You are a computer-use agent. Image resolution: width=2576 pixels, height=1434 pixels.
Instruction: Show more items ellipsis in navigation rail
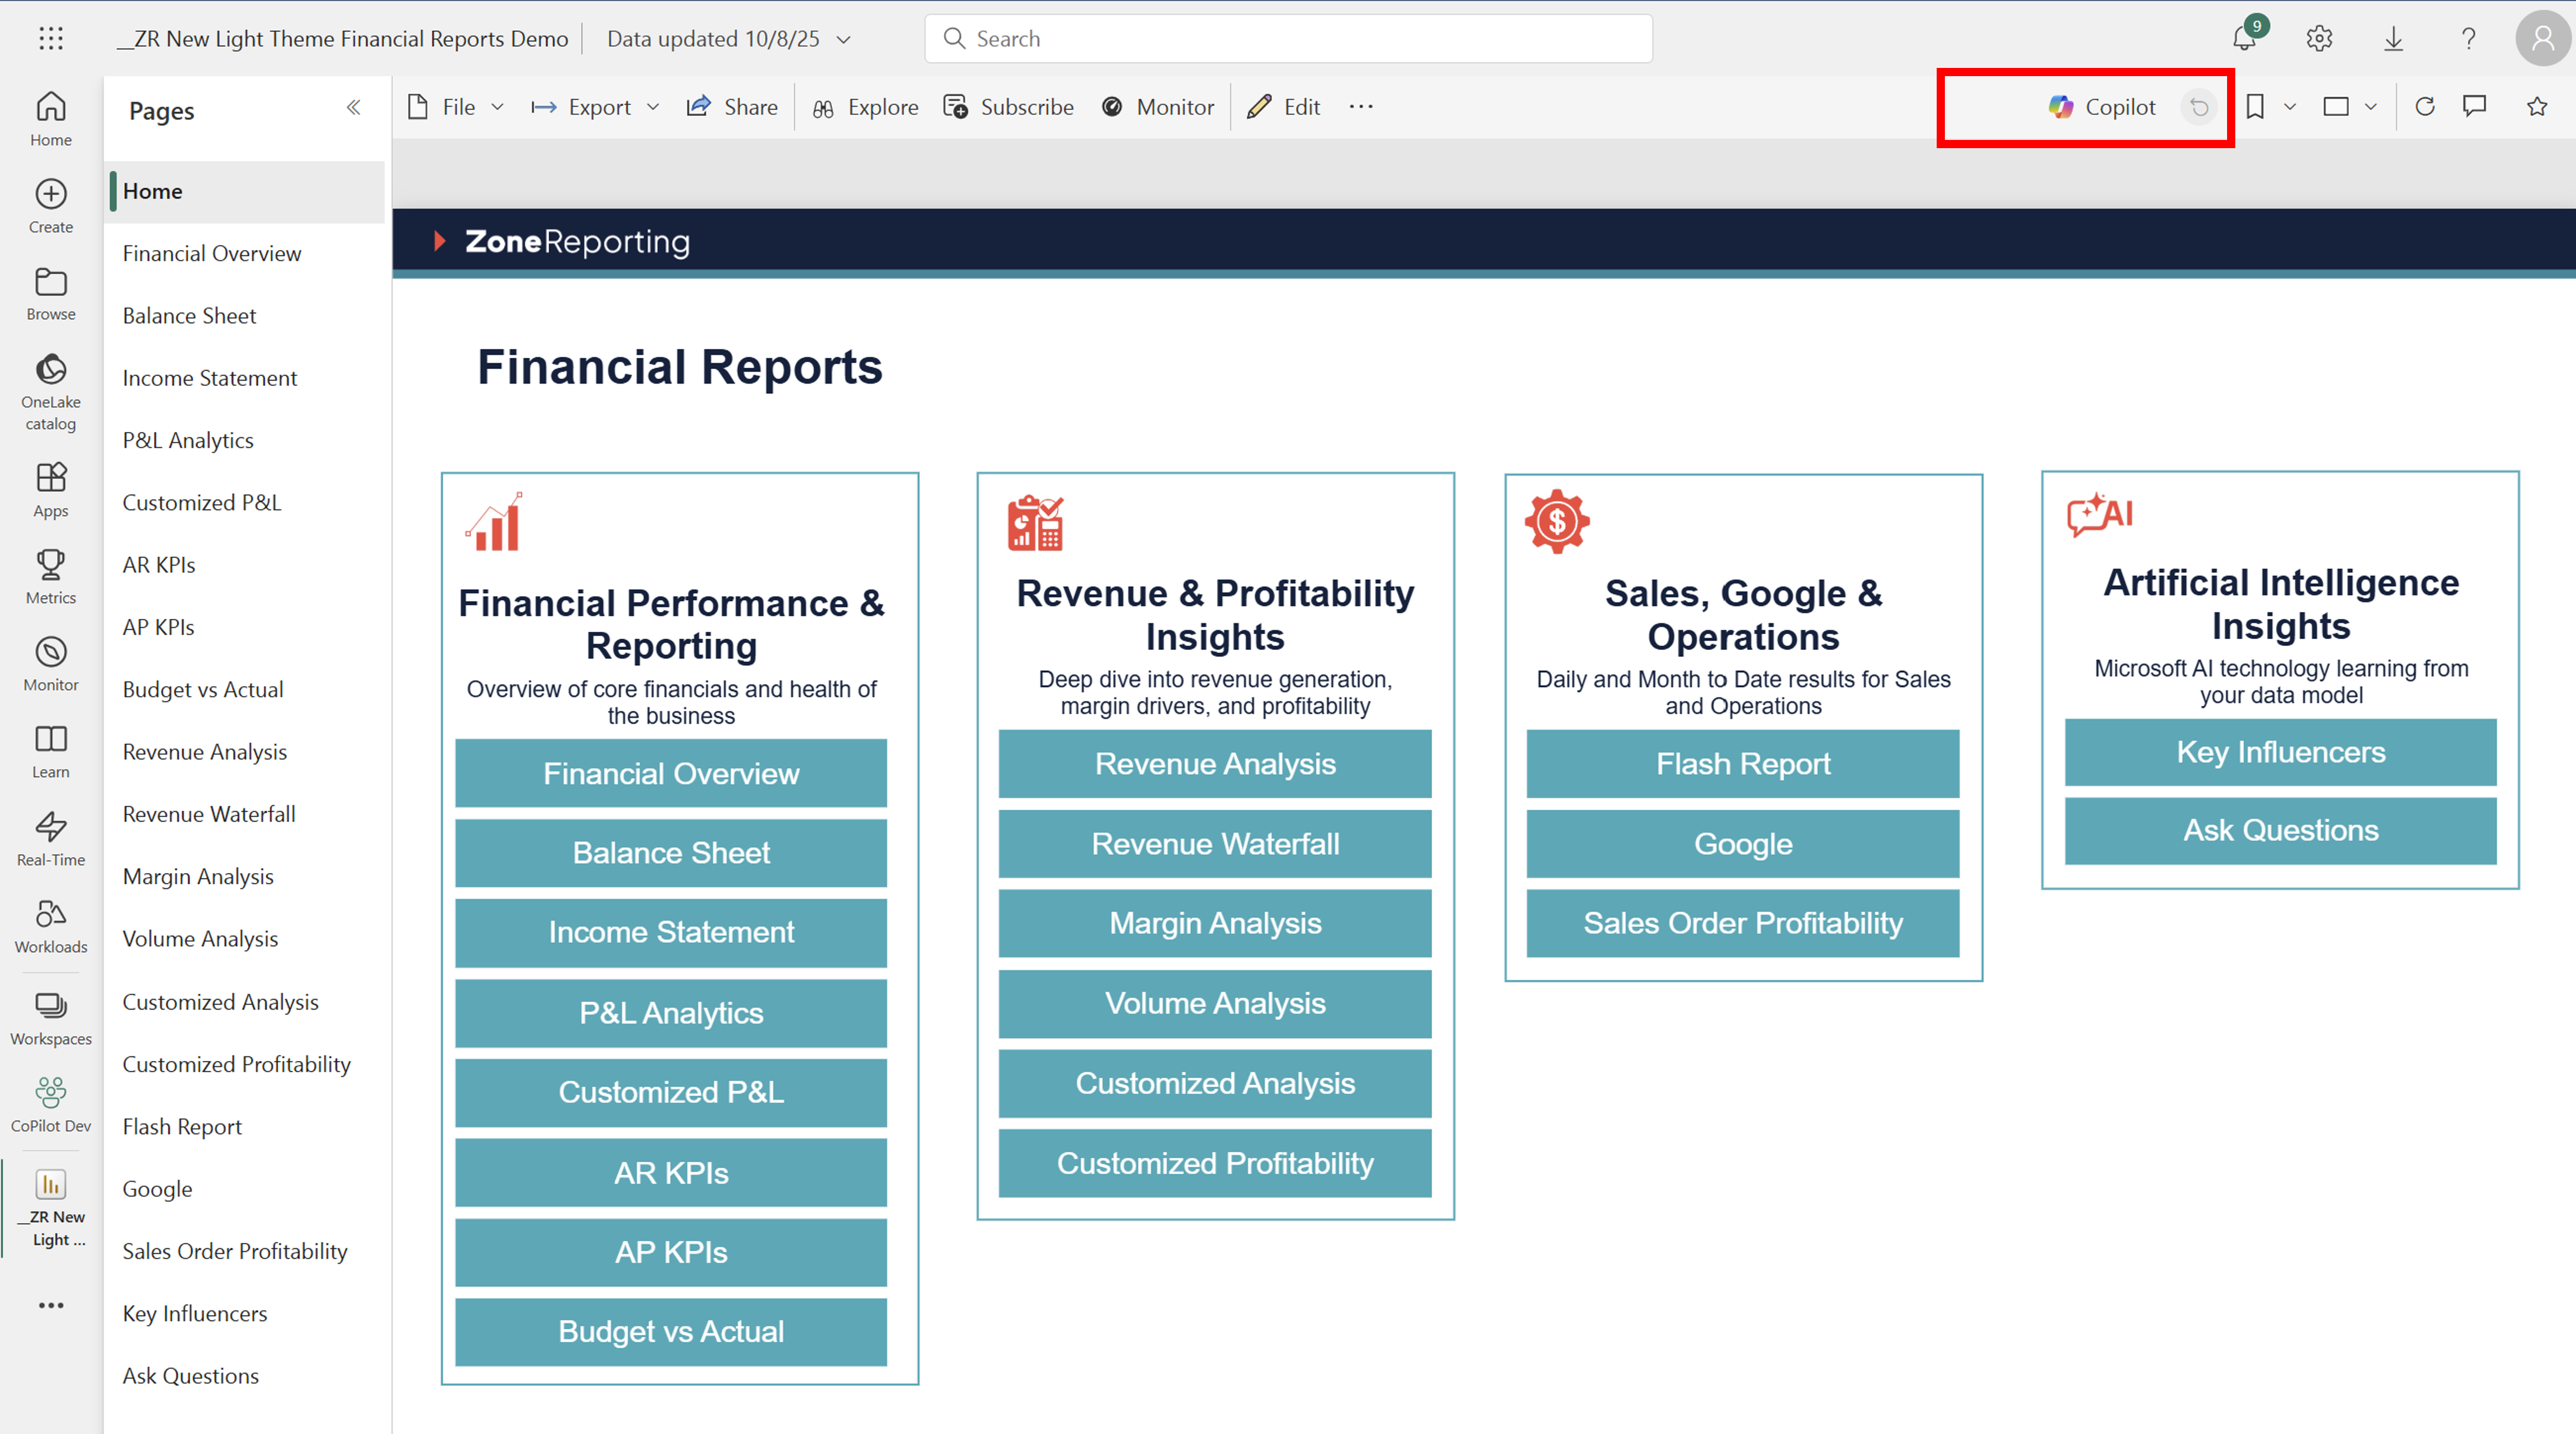coord(51,1305)
